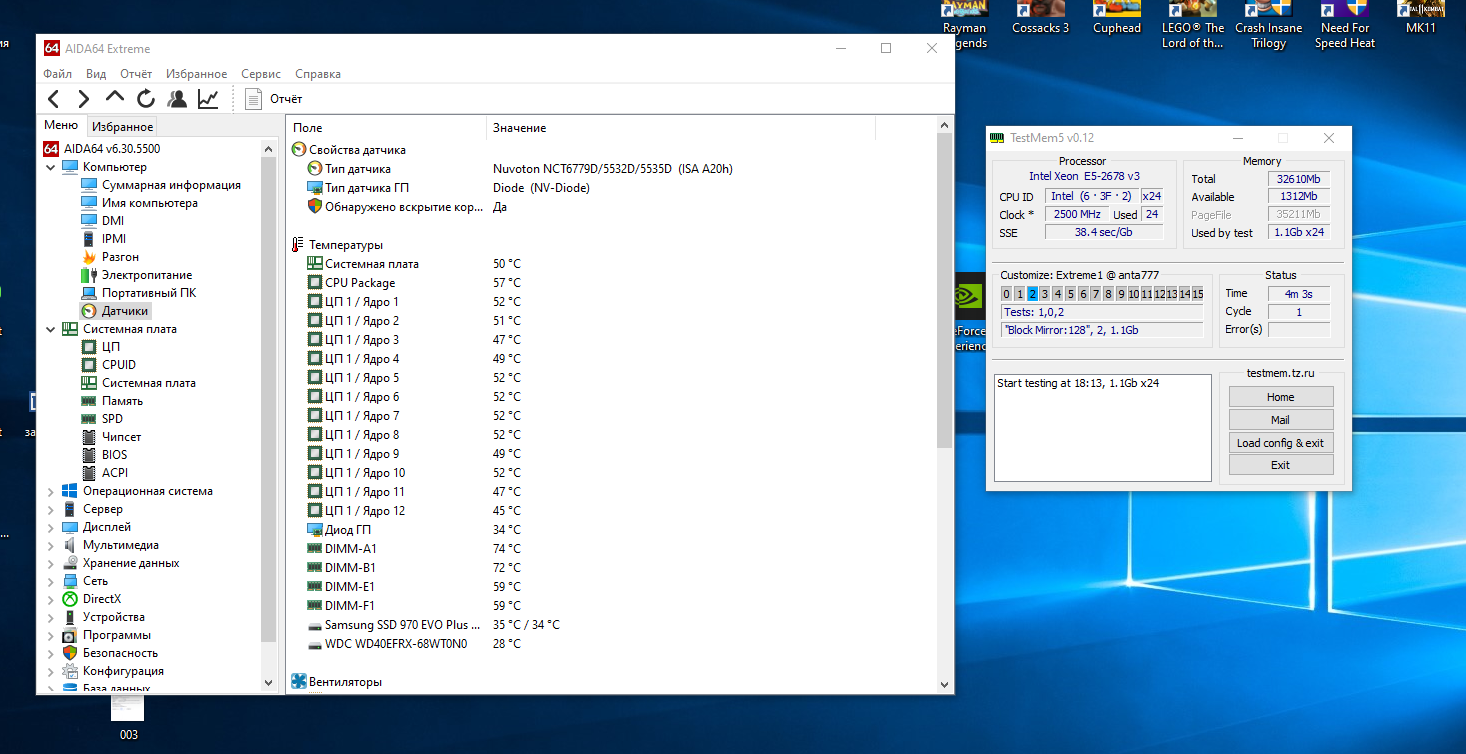Viewport: 1466px width, 754px height.
Task: Open the DMI tree item
Action: tap(113, 221)
